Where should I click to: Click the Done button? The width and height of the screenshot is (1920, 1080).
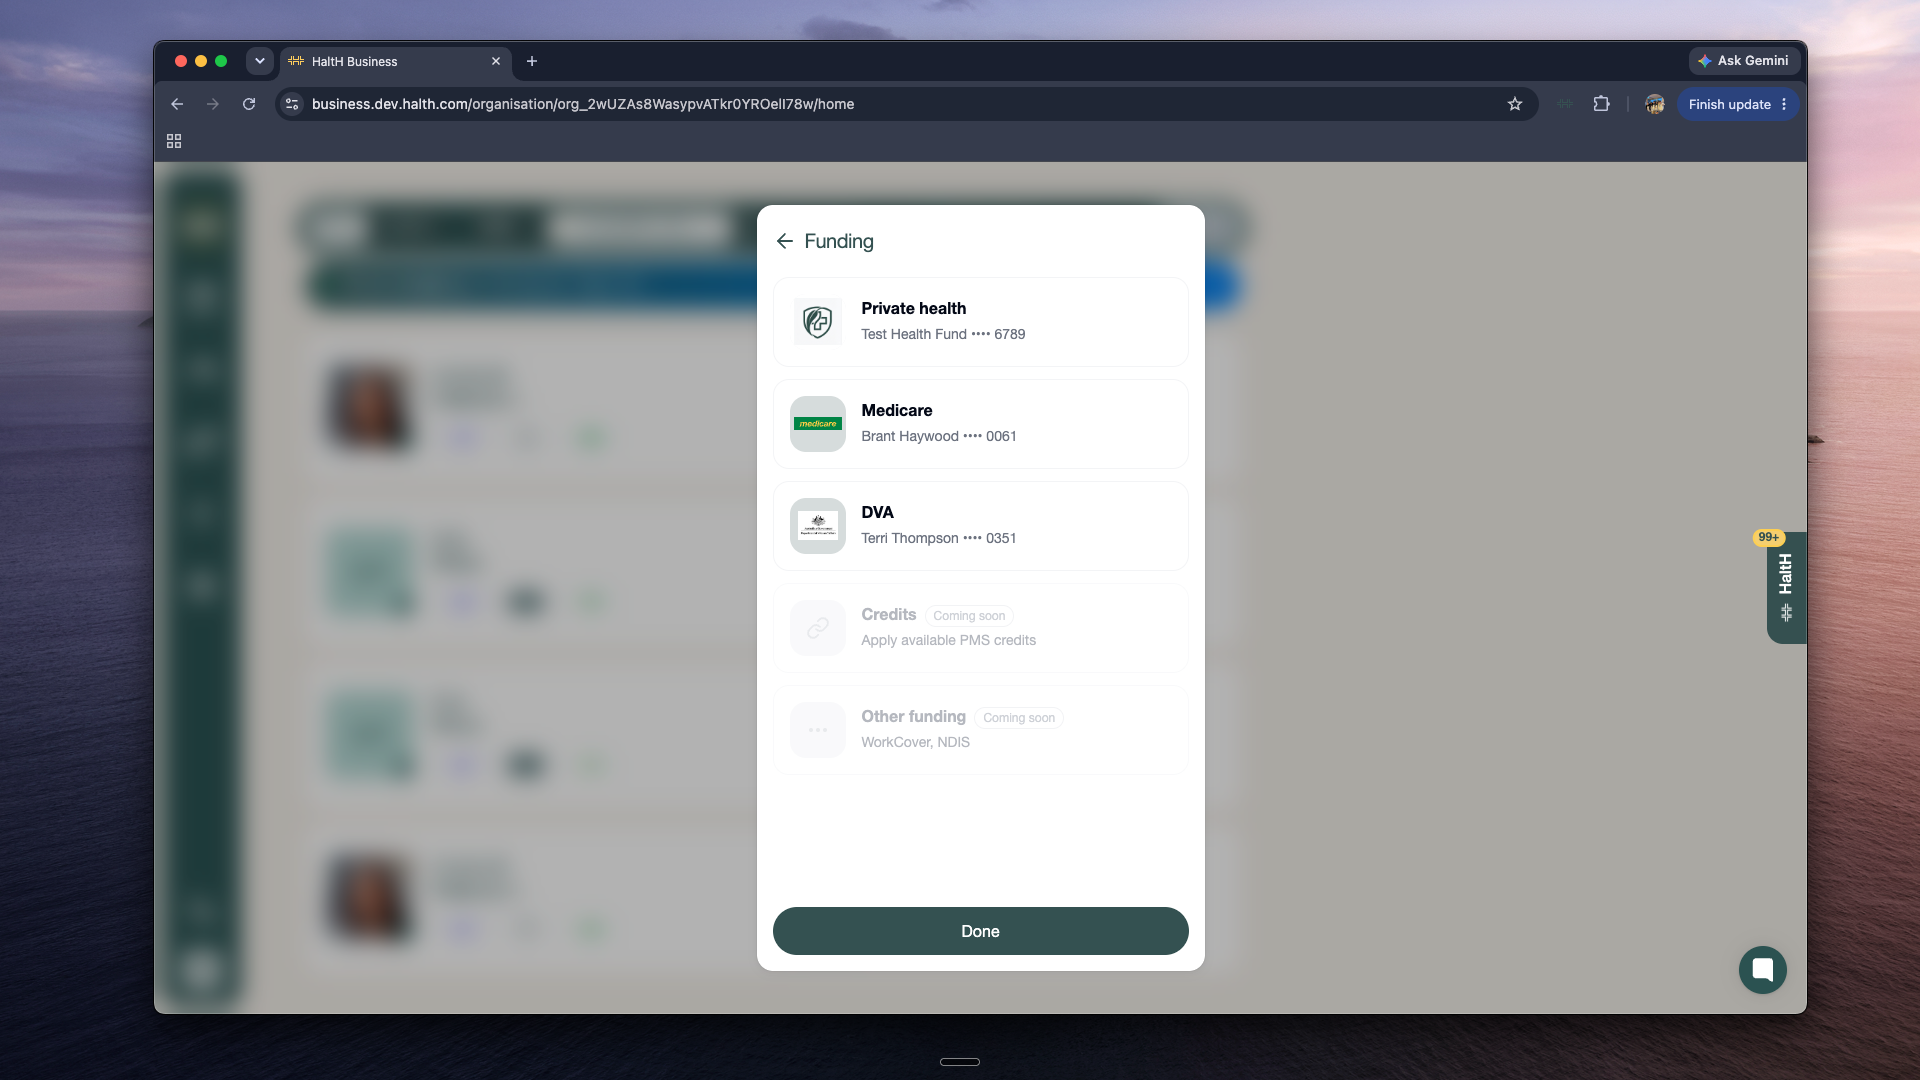click(980, 931)
